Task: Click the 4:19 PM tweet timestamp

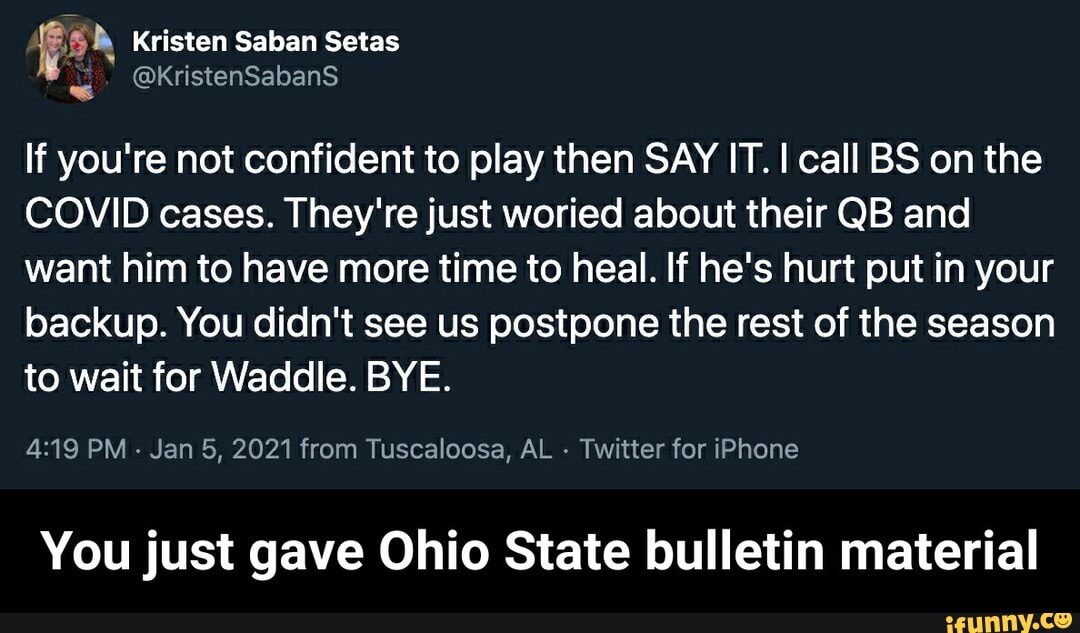Action: tap(74, 449)
